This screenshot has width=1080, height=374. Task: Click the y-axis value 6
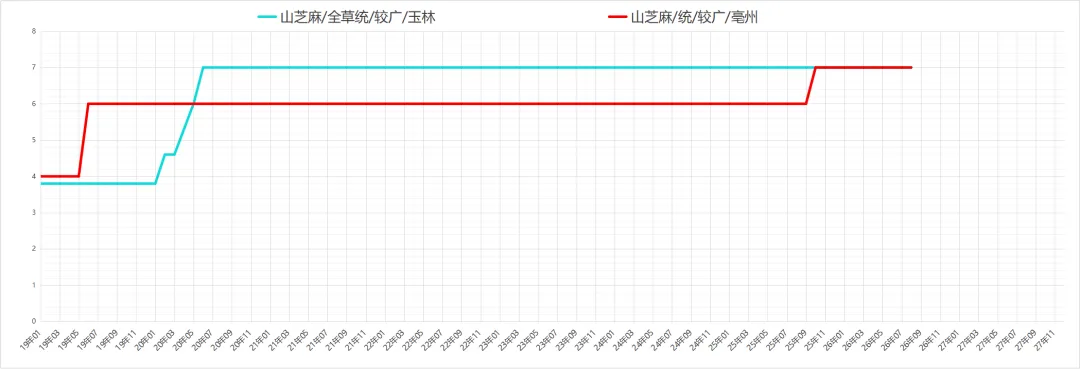(x=33, y=104)
